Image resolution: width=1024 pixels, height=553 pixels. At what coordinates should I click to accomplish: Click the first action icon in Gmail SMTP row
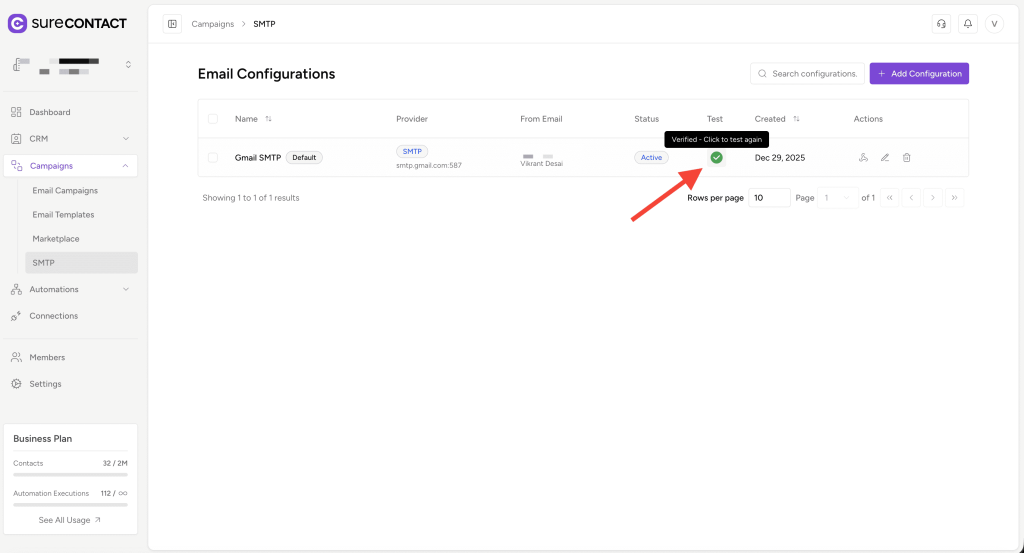863,158
